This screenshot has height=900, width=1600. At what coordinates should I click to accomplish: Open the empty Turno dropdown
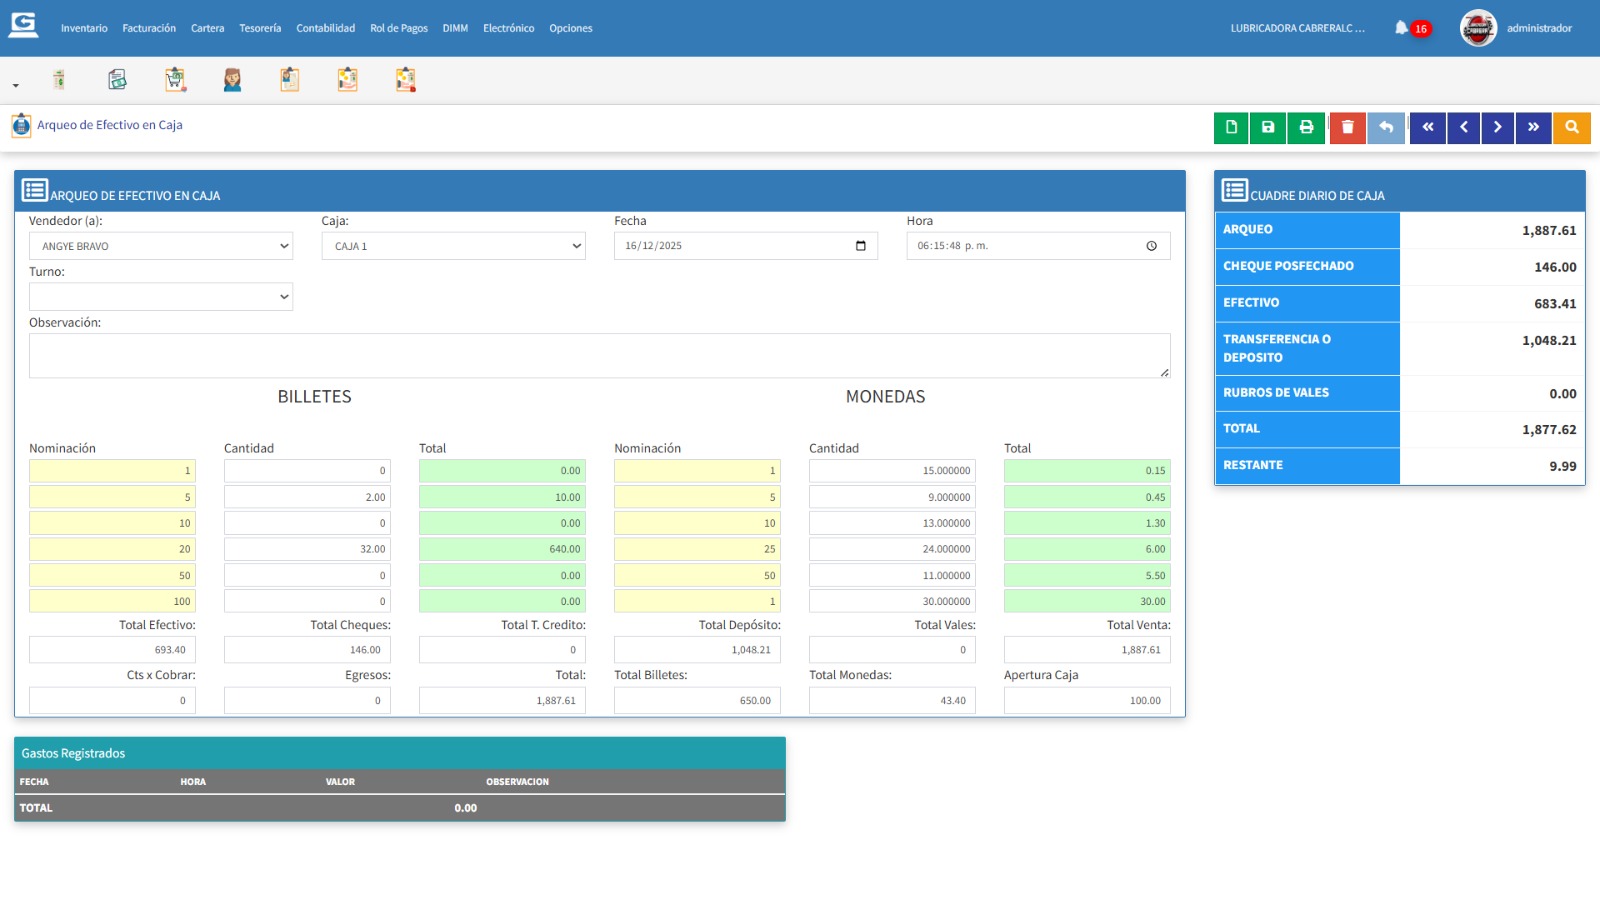[x=161, y=297]
